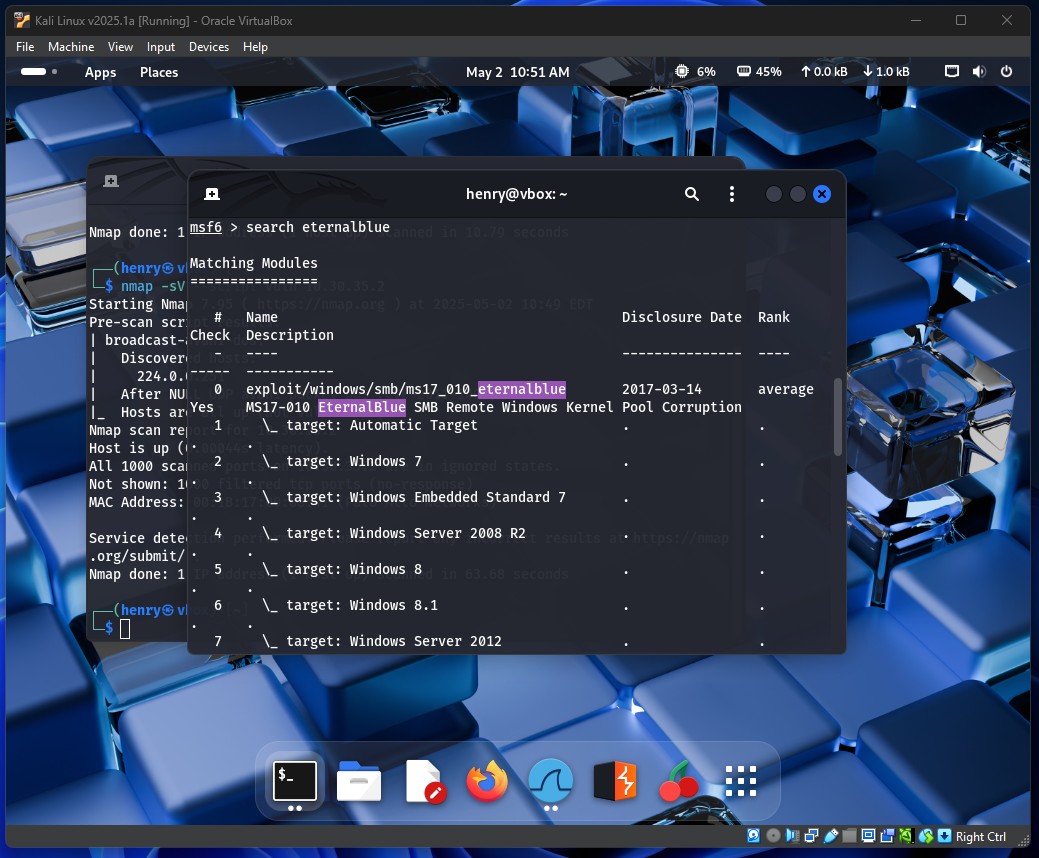This screenshot has height=858, width=1039.
Task: Click VirtualBox hard disk activity icon
Action: click(x=753, y=835)
